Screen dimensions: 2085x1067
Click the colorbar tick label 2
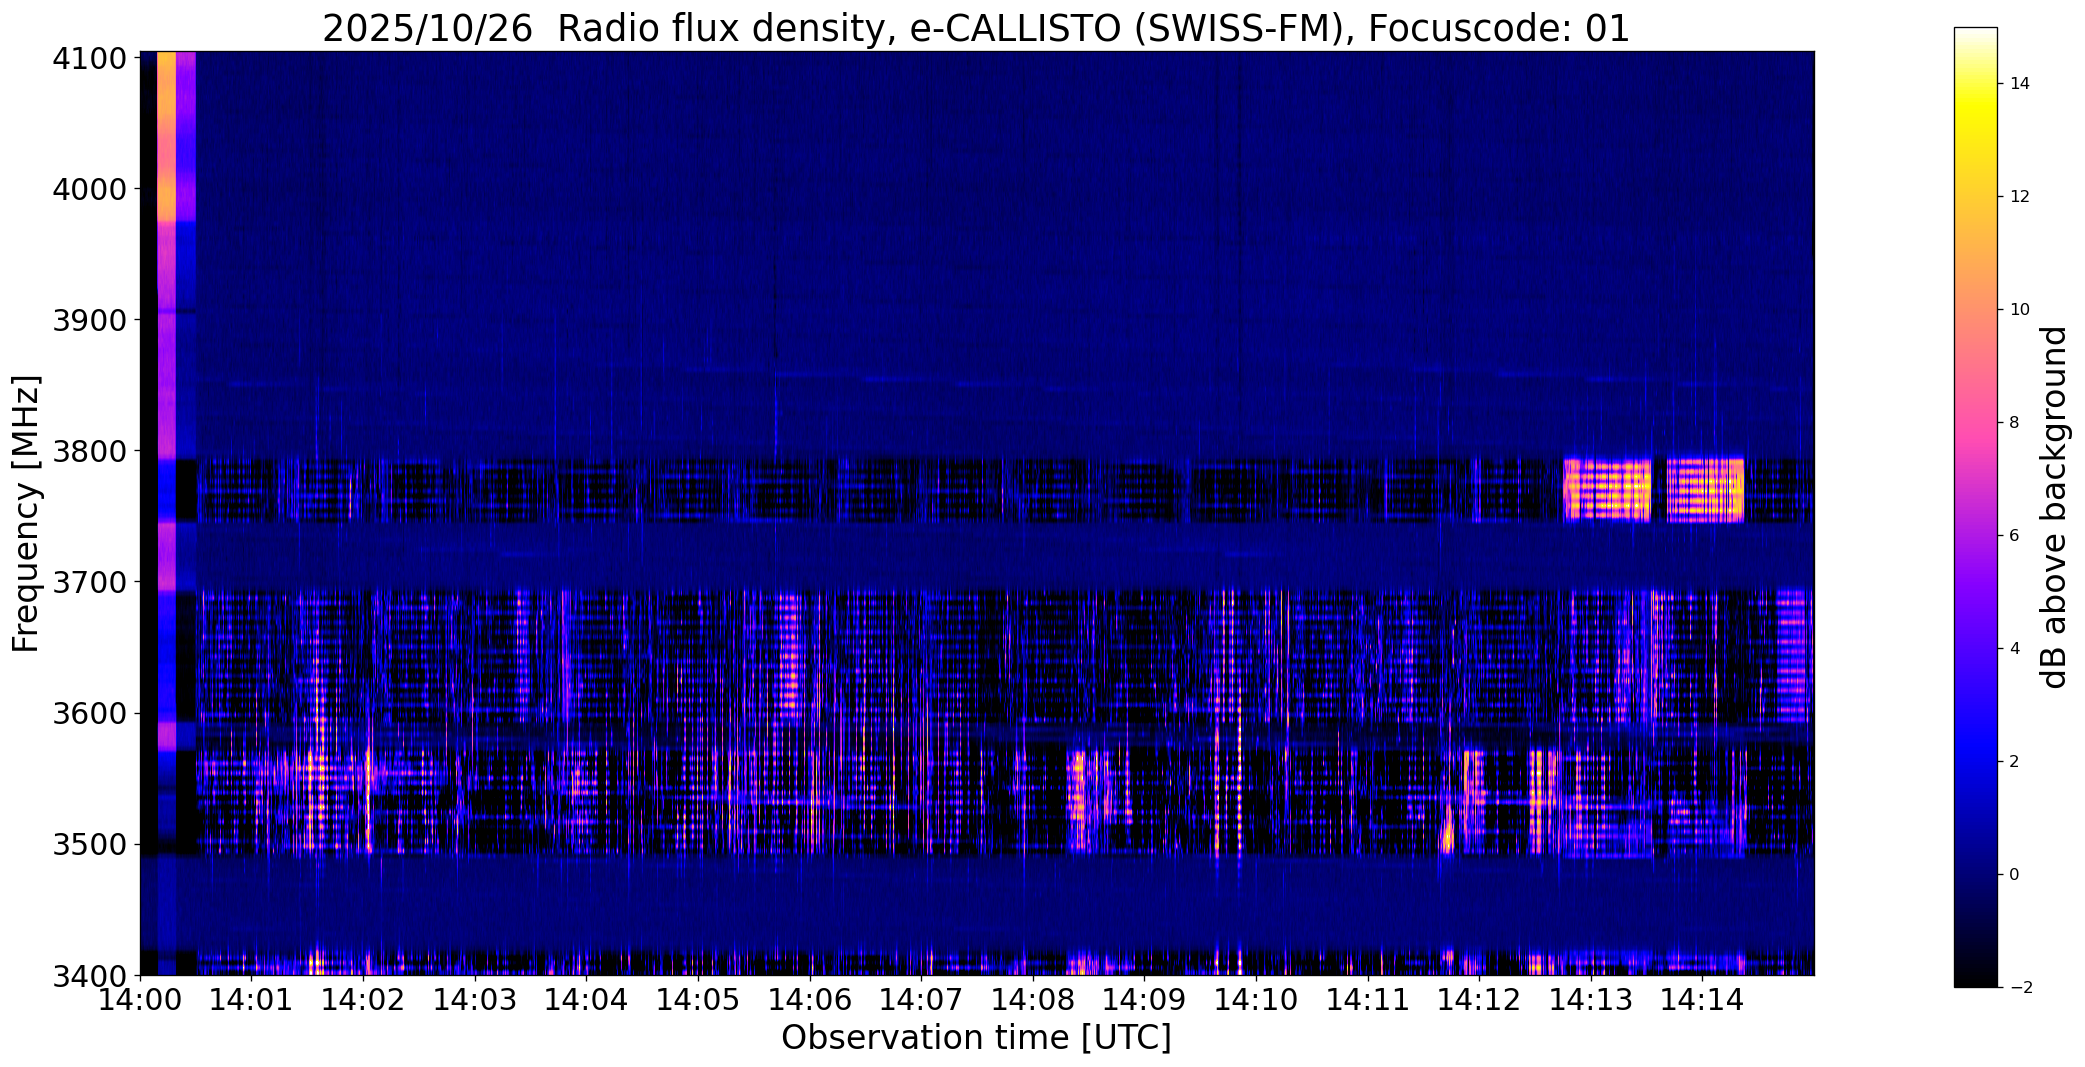[2014, 762]
